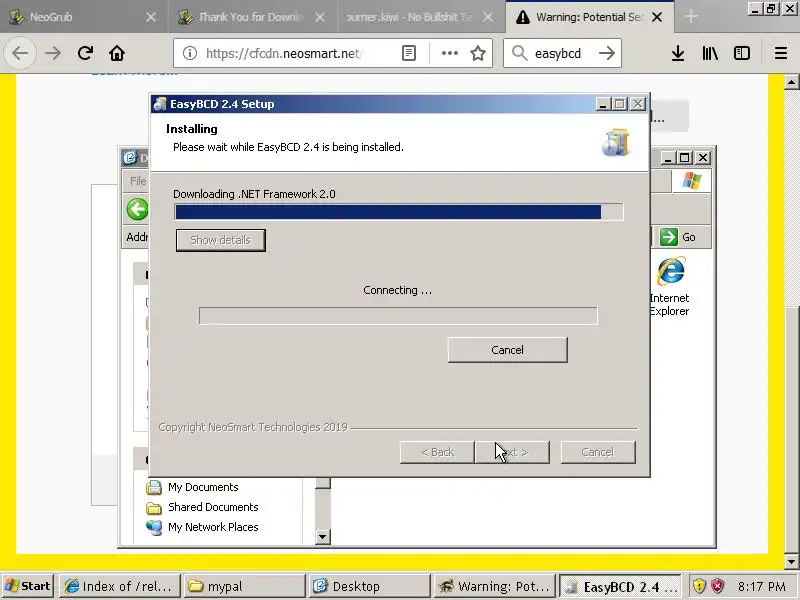This screenshot has width=800, height=600.
Task: Switch to the burner.kiwi tab
Action: pos(420,17)
